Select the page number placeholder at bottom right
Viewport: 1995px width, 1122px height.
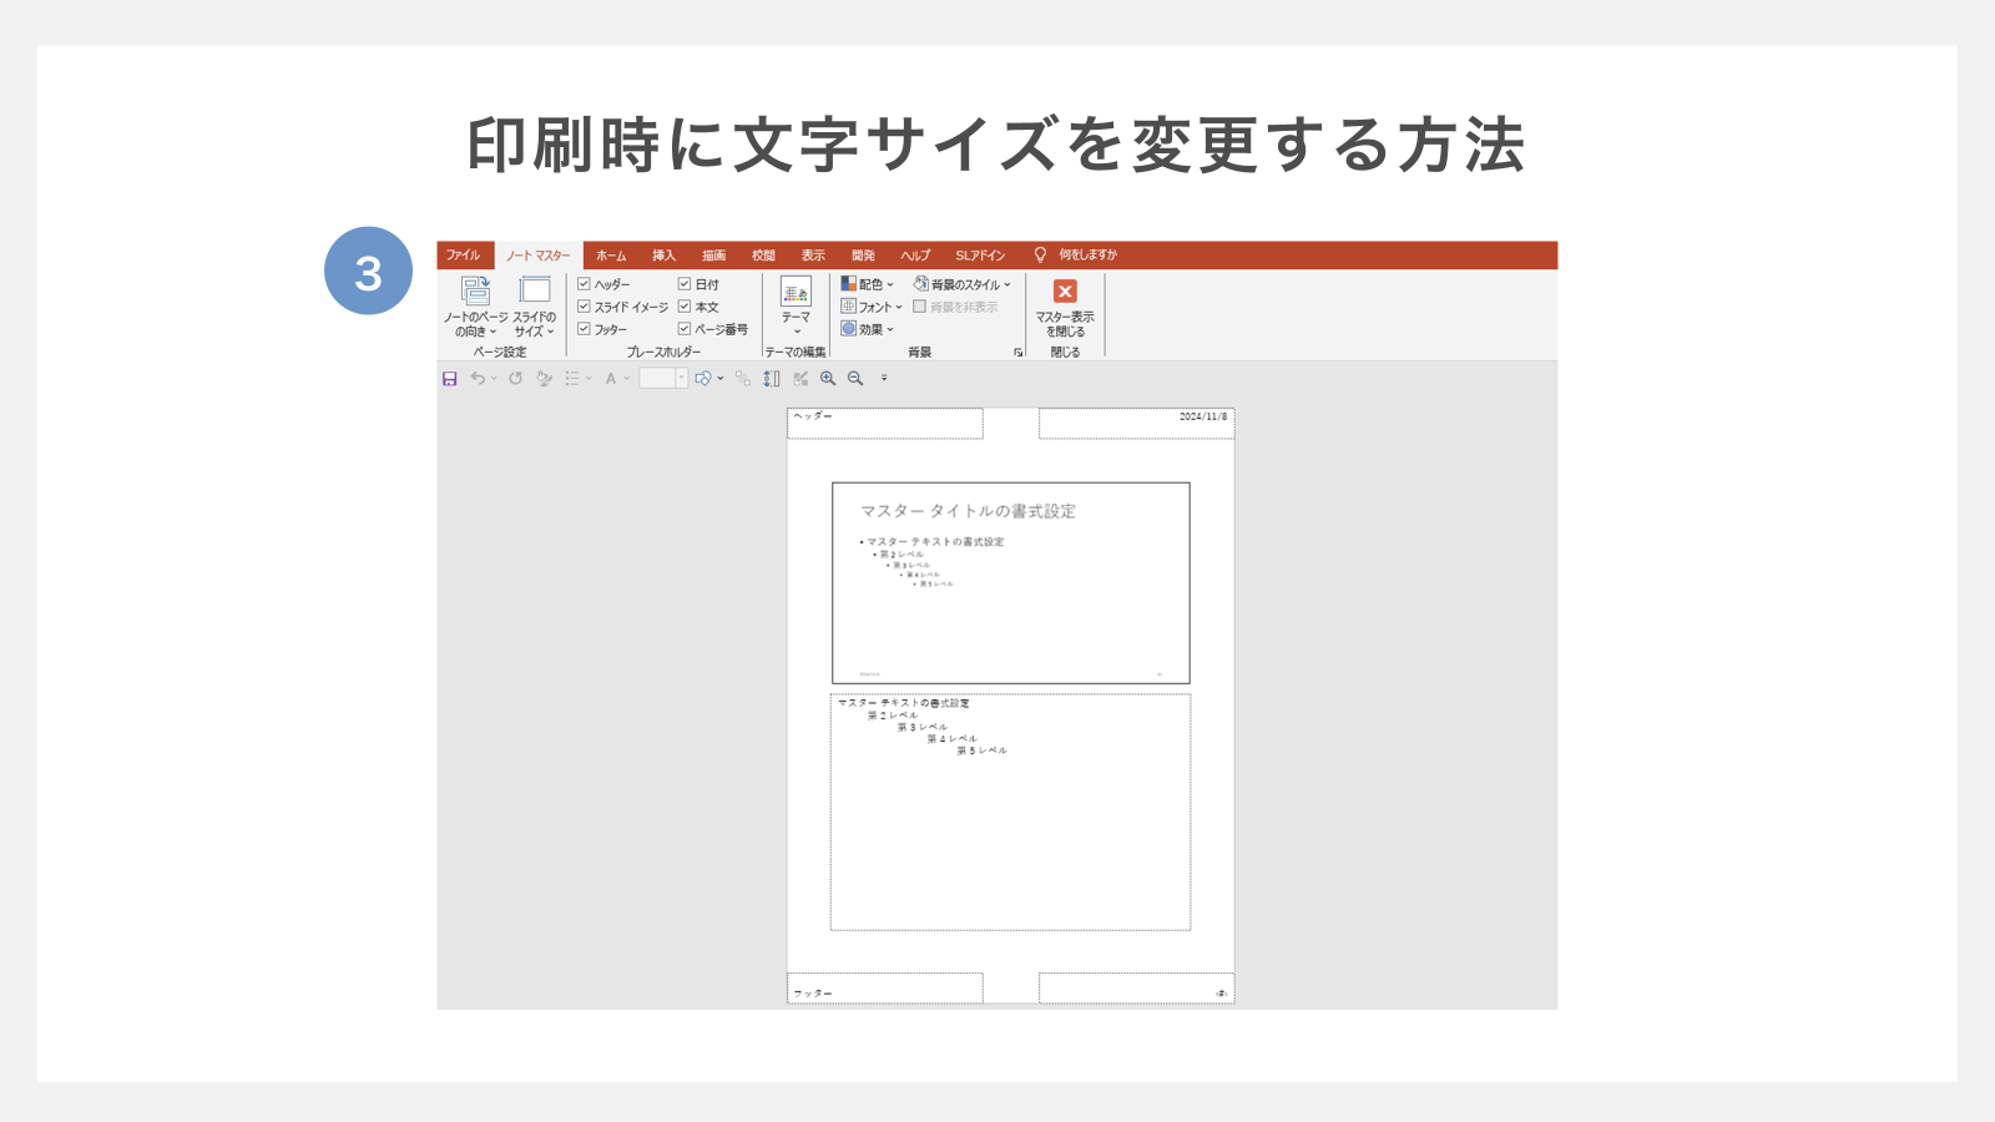pos(1136,988)
